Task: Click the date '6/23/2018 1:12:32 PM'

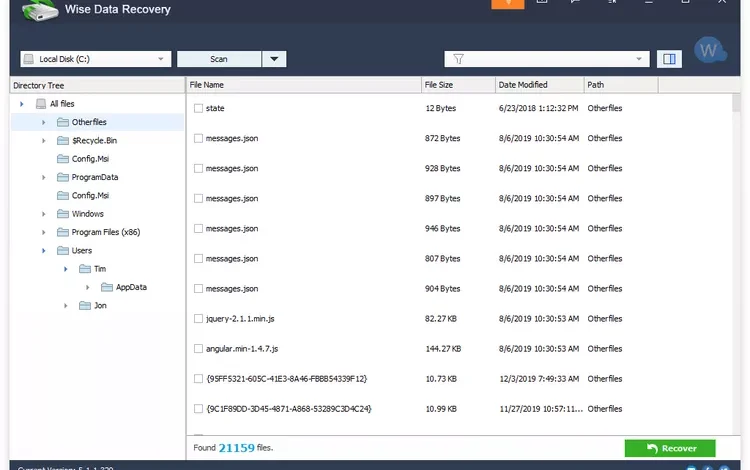Action: click(x=539, y=109)
